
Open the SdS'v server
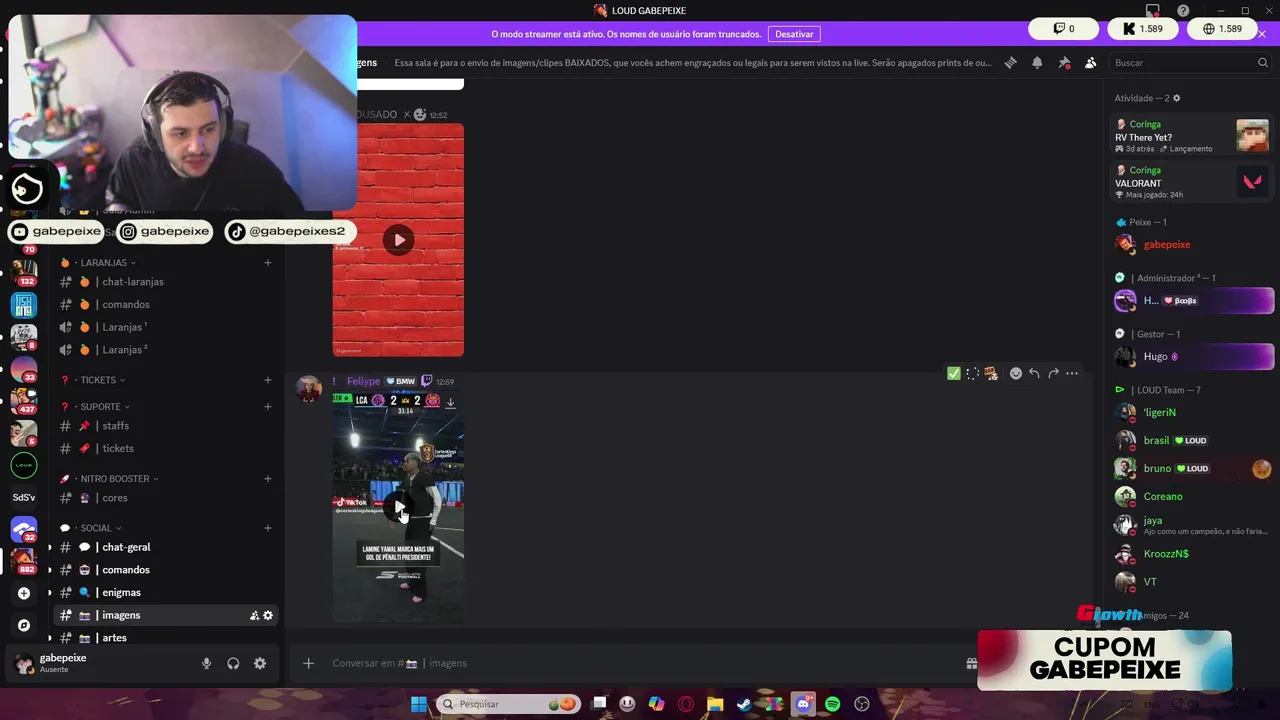pos(24,497)
